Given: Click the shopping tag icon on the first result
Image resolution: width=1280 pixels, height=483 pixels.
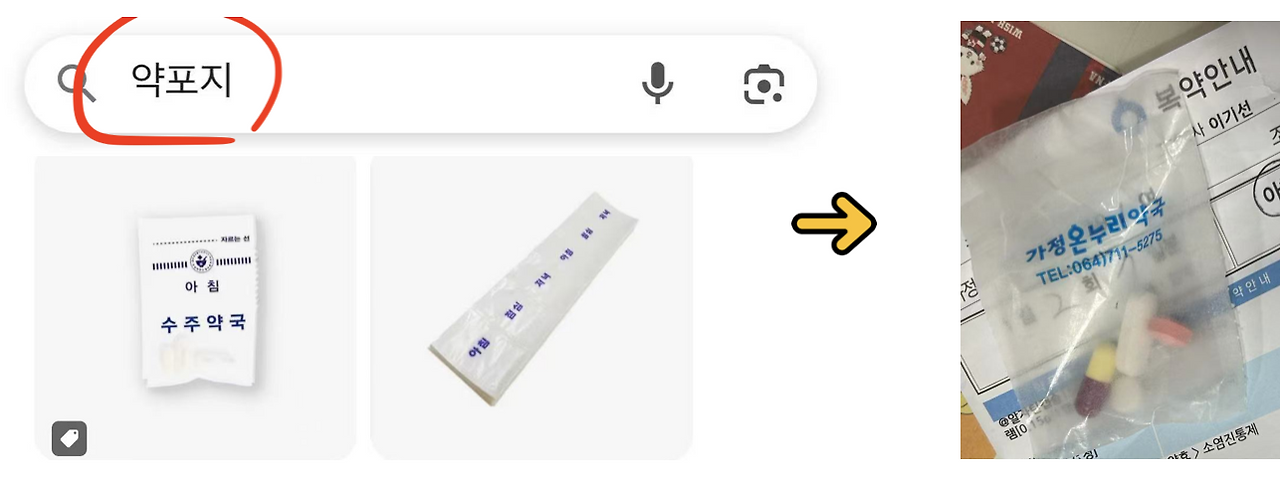Looking at the screenshot, I should [x=69, y=438].
